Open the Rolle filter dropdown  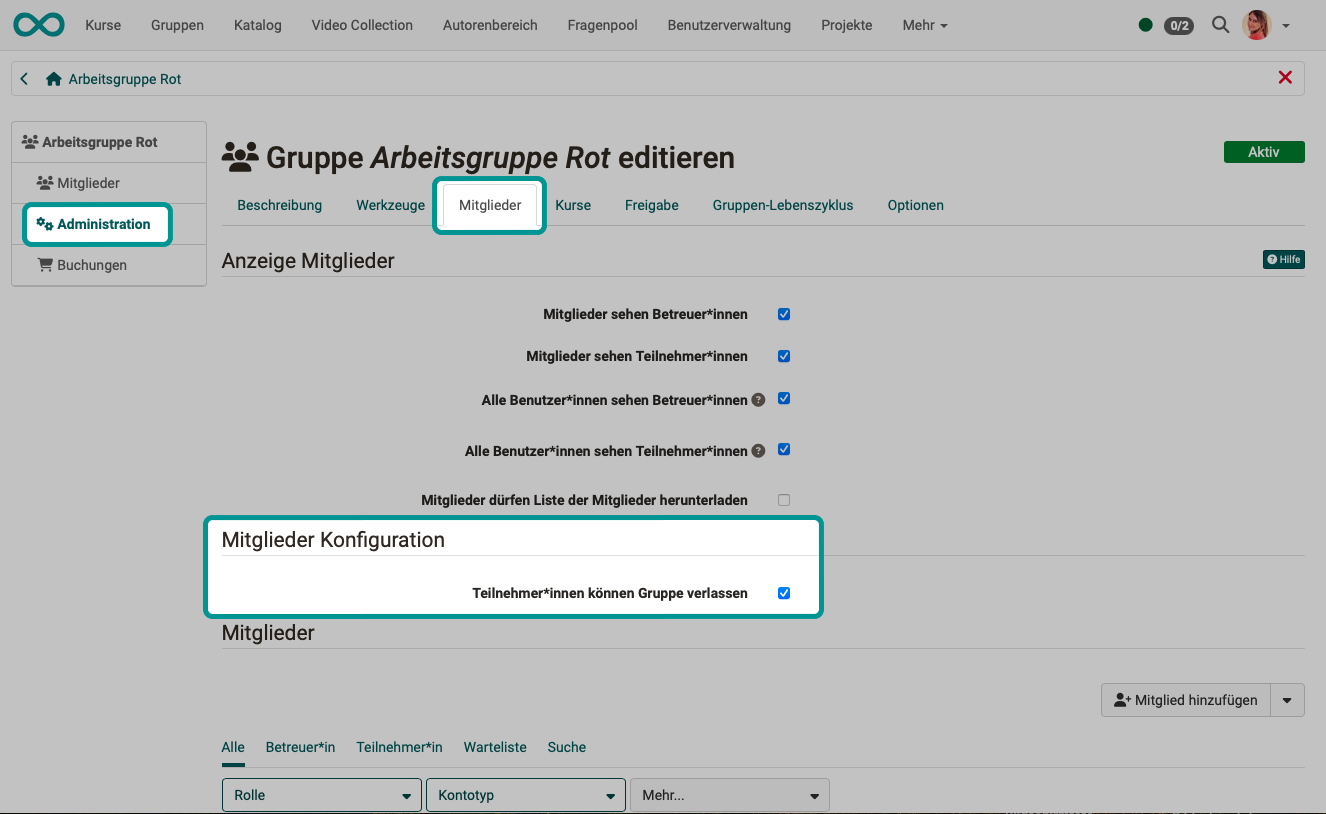point(321,795)
